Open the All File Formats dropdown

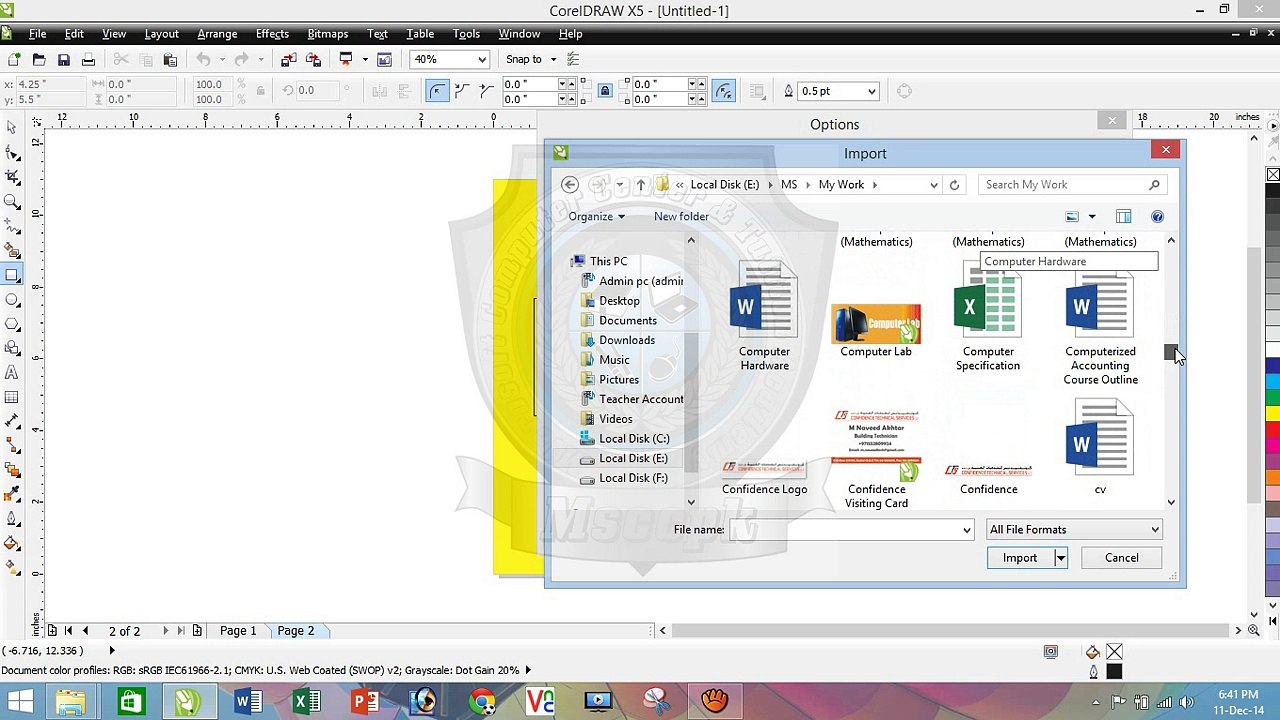point(1074,530)
